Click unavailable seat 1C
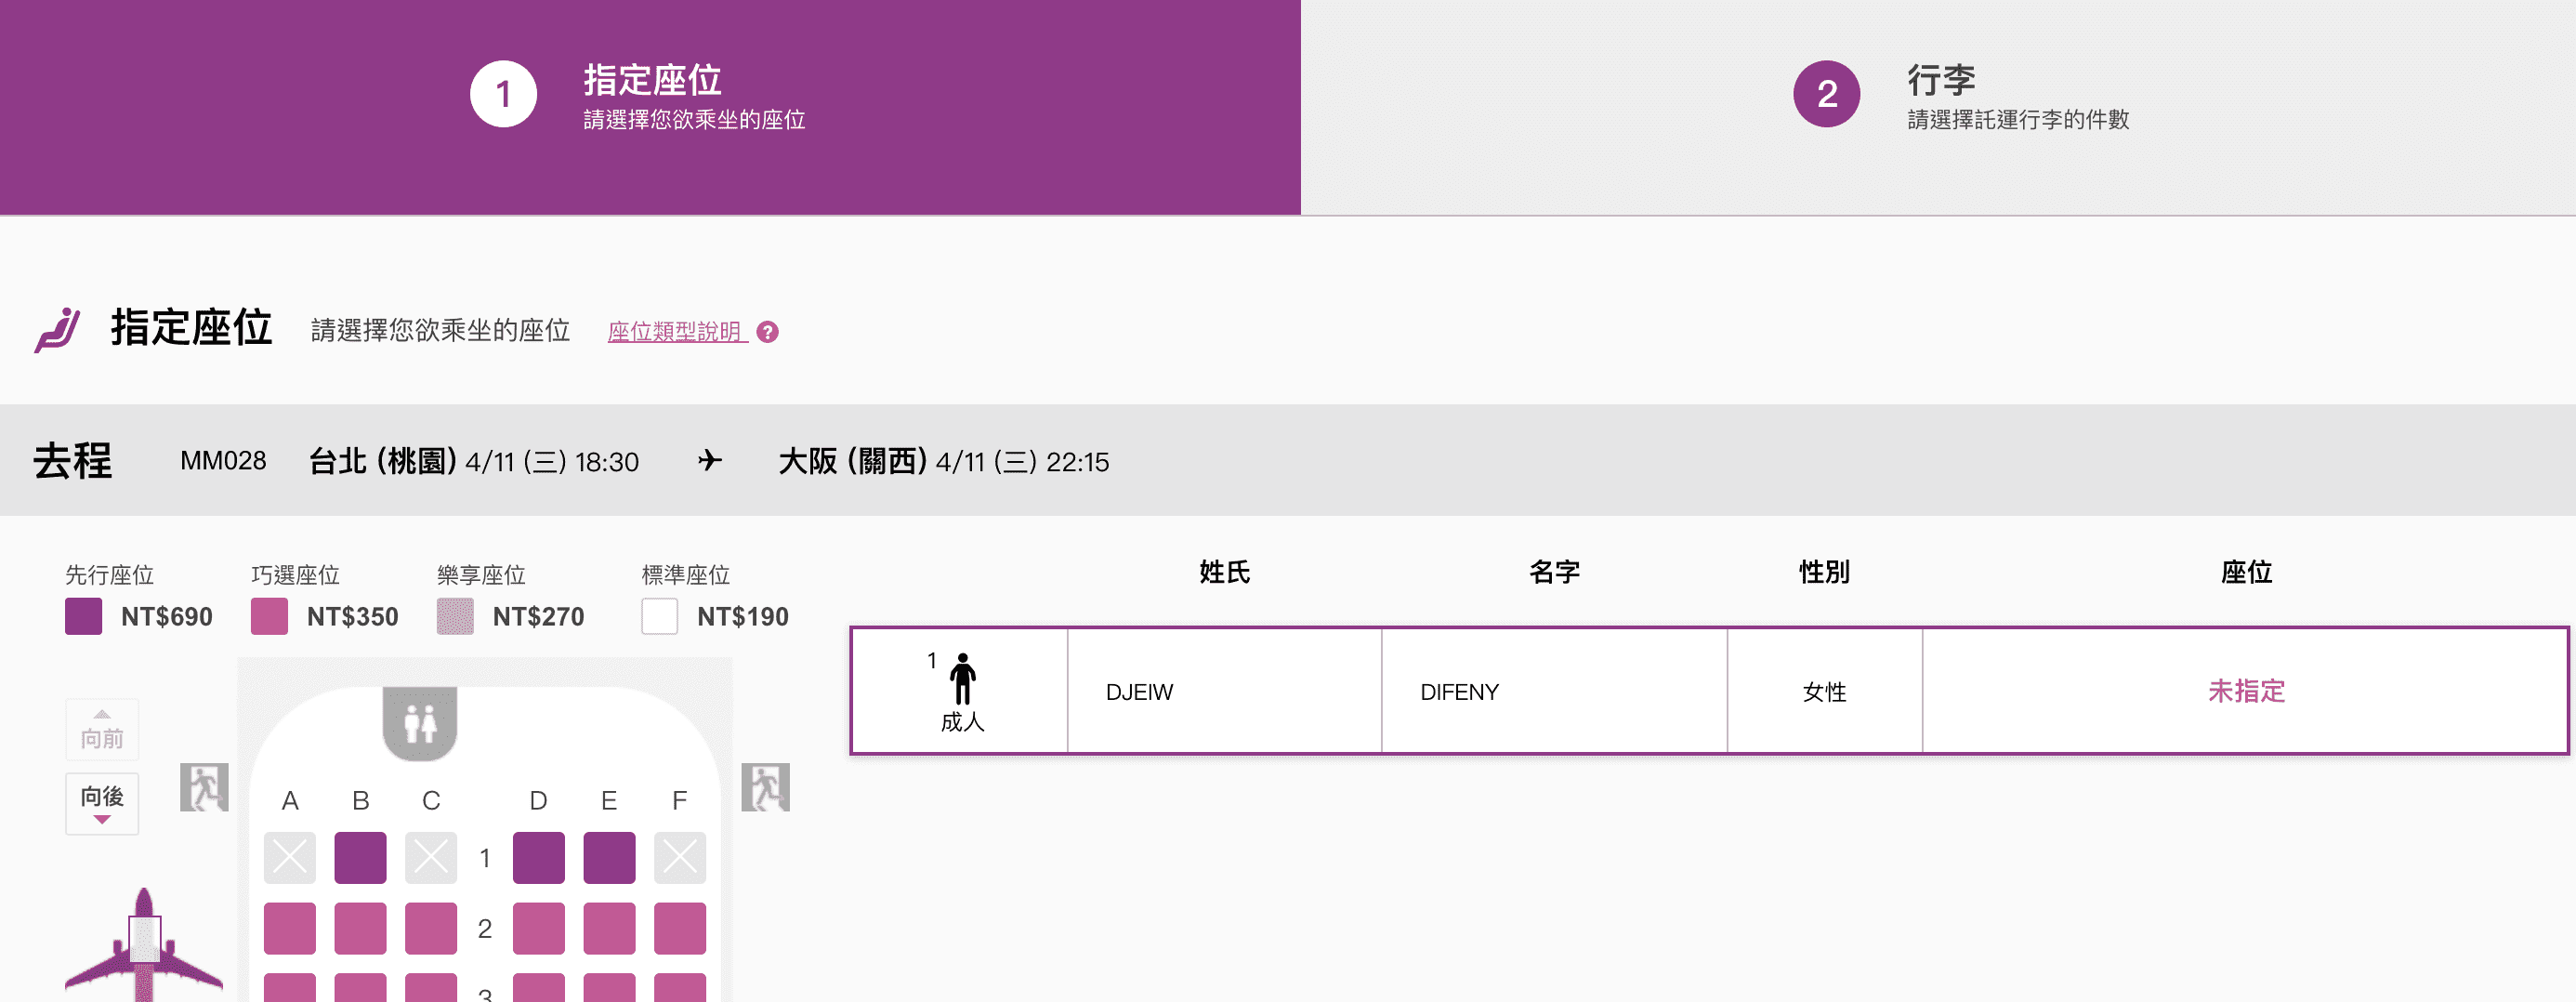The image size is (2576, 1002). pyautogui.click(x=431, y=858)
